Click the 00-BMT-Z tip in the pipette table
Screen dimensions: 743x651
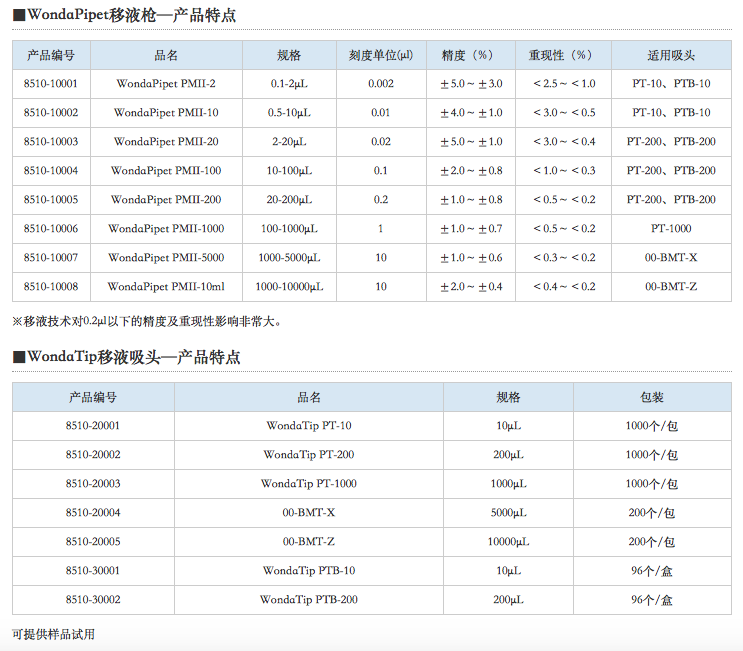pyautogui.click(x=671, y=287)
